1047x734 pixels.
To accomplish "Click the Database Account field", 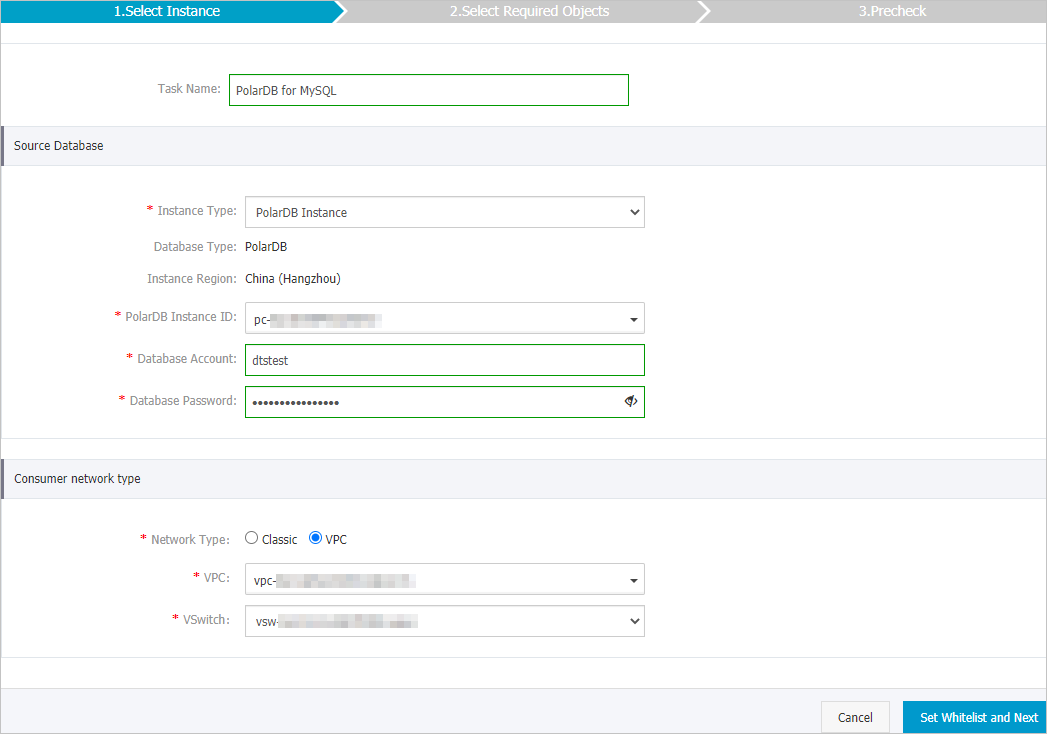I will click(x=444, y=360).
